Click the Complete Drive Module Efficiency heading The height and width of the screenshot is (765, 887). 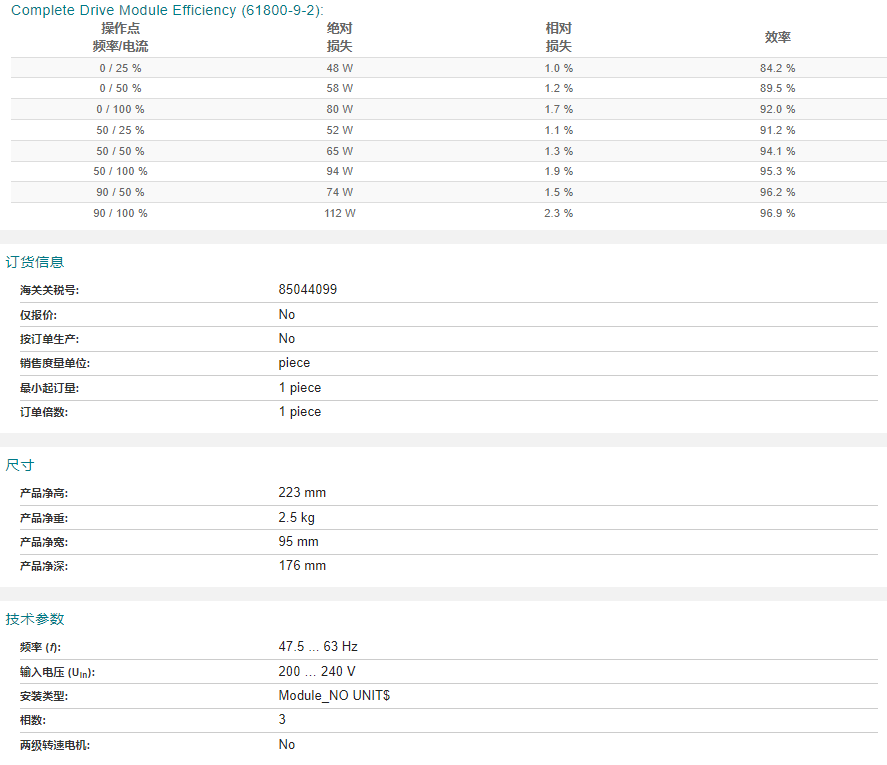pyautogui.click(x=167, y=10)
